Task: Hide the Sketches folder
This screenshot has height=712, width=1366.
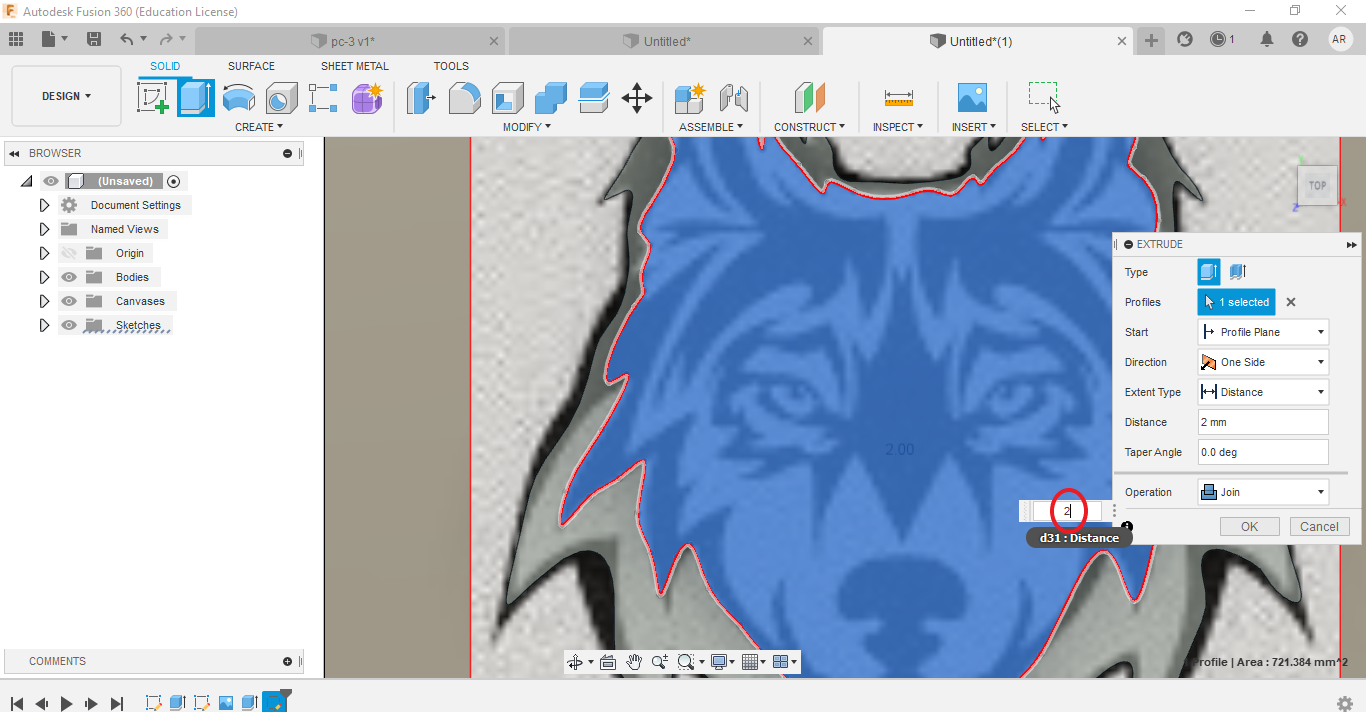Action: point(69,325)
